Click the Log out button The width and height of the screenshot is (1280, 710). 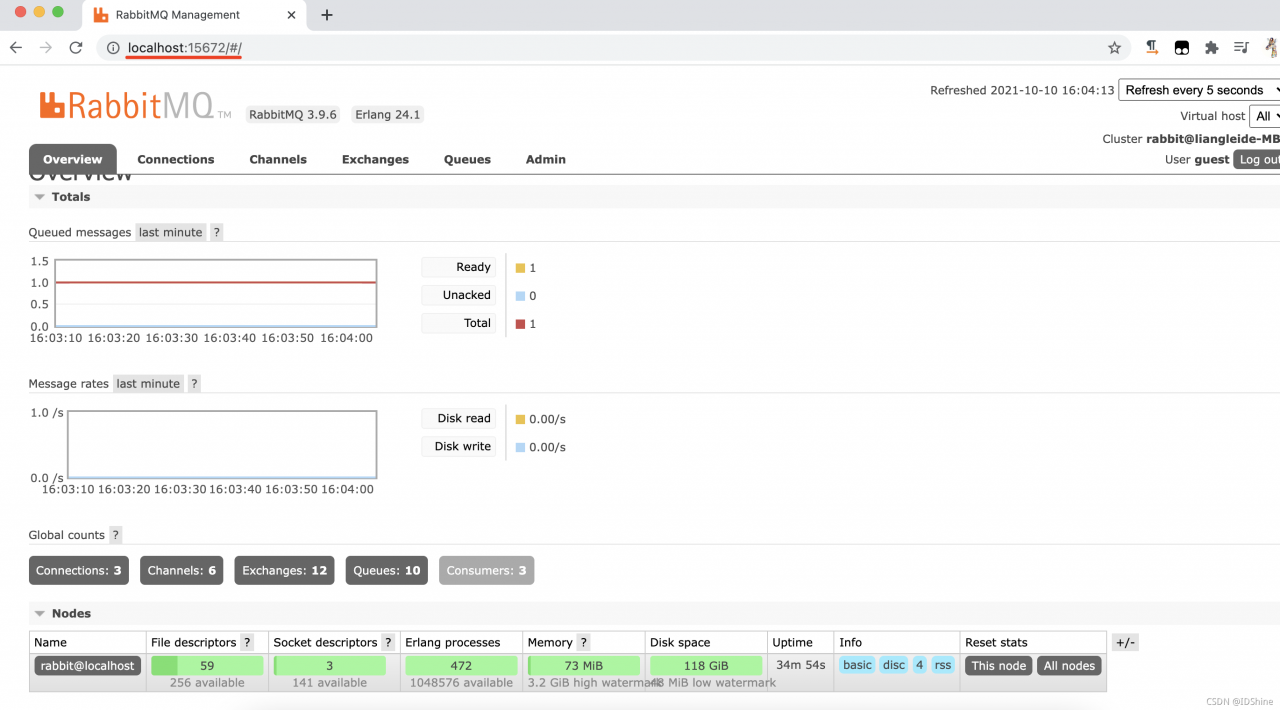pyautogui.click(x=1258, y=160)
